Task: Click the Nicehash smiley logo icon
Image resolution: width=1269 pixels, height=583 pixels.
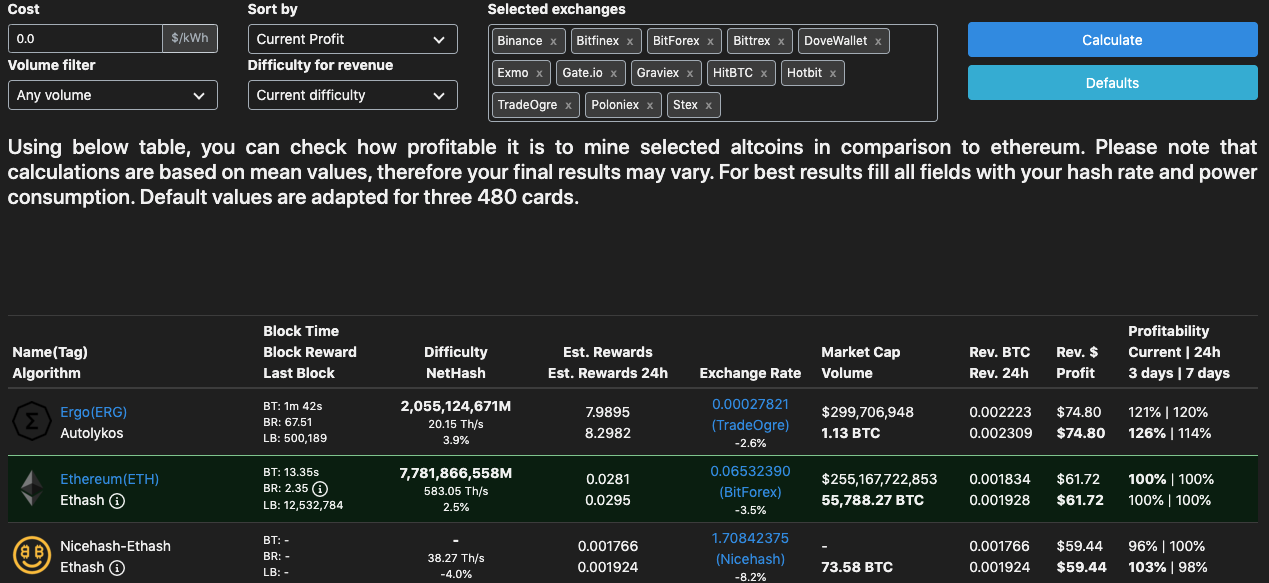Action: pyautogui.click(x=32, y=556)
